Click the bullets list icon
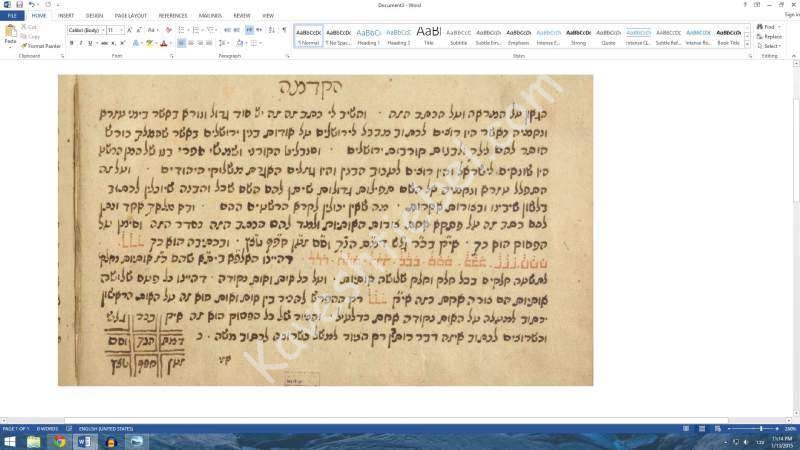 pos(181,30)
